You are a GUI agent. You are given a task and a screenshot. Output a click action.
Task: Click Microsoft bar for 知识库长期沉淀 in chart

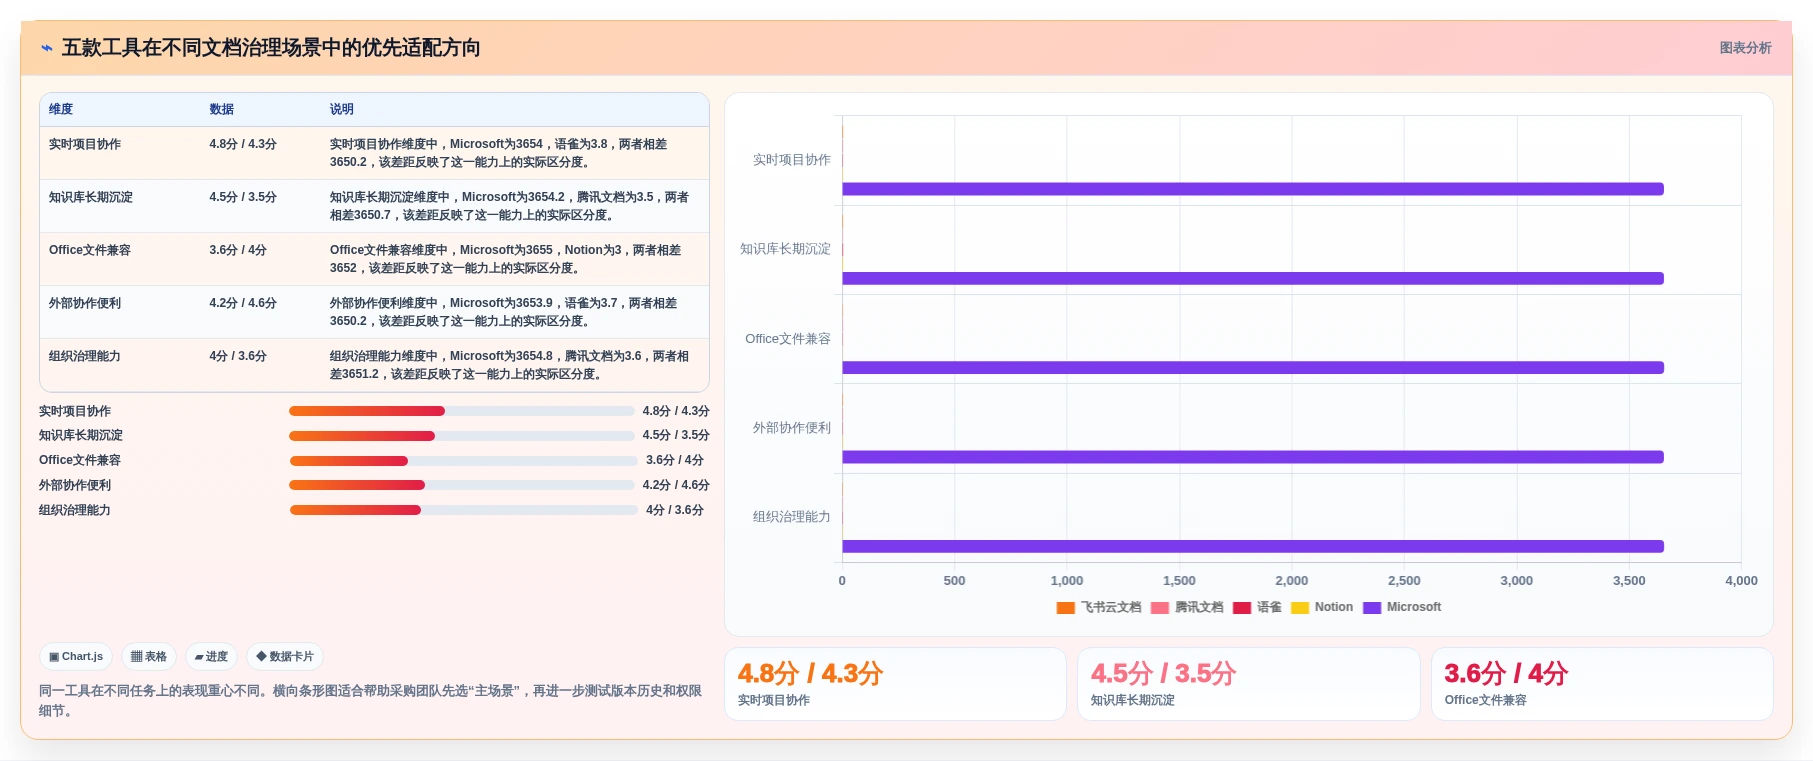point(1253,278)
